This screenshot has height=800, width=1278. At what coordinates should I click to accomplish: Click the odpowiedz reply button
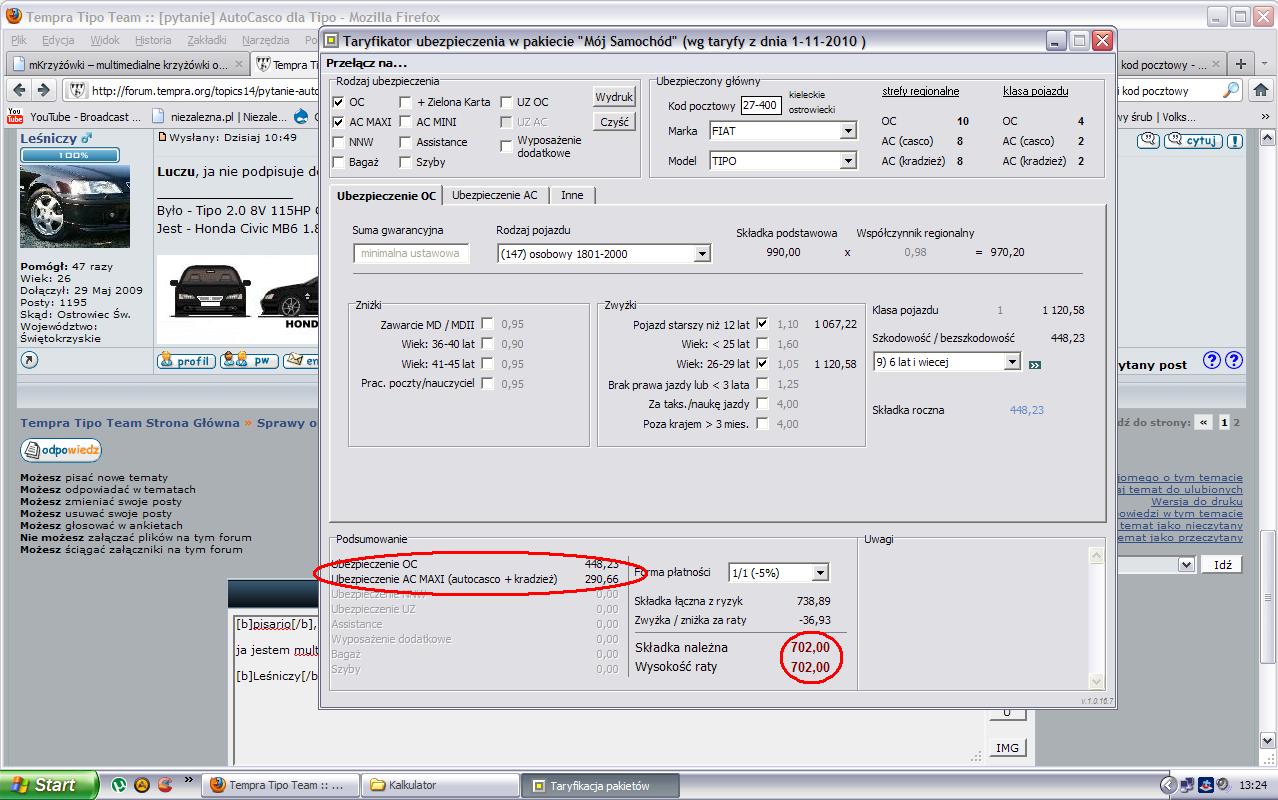click(x=61, y=451)
